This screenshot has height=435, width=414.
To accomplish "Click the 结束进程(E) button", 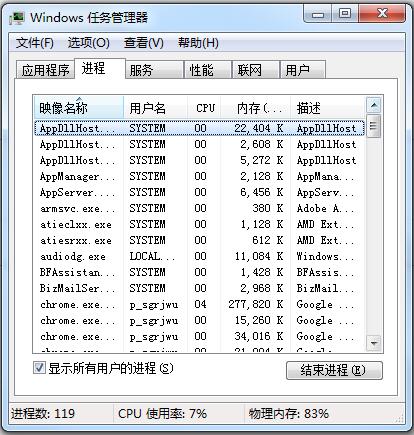I will click(x=334, y=370).
